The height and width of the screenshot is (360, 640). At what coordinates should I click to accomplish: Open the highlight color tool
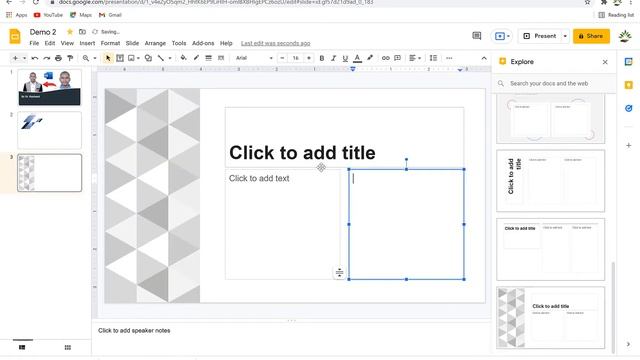[x=370, y=58]
